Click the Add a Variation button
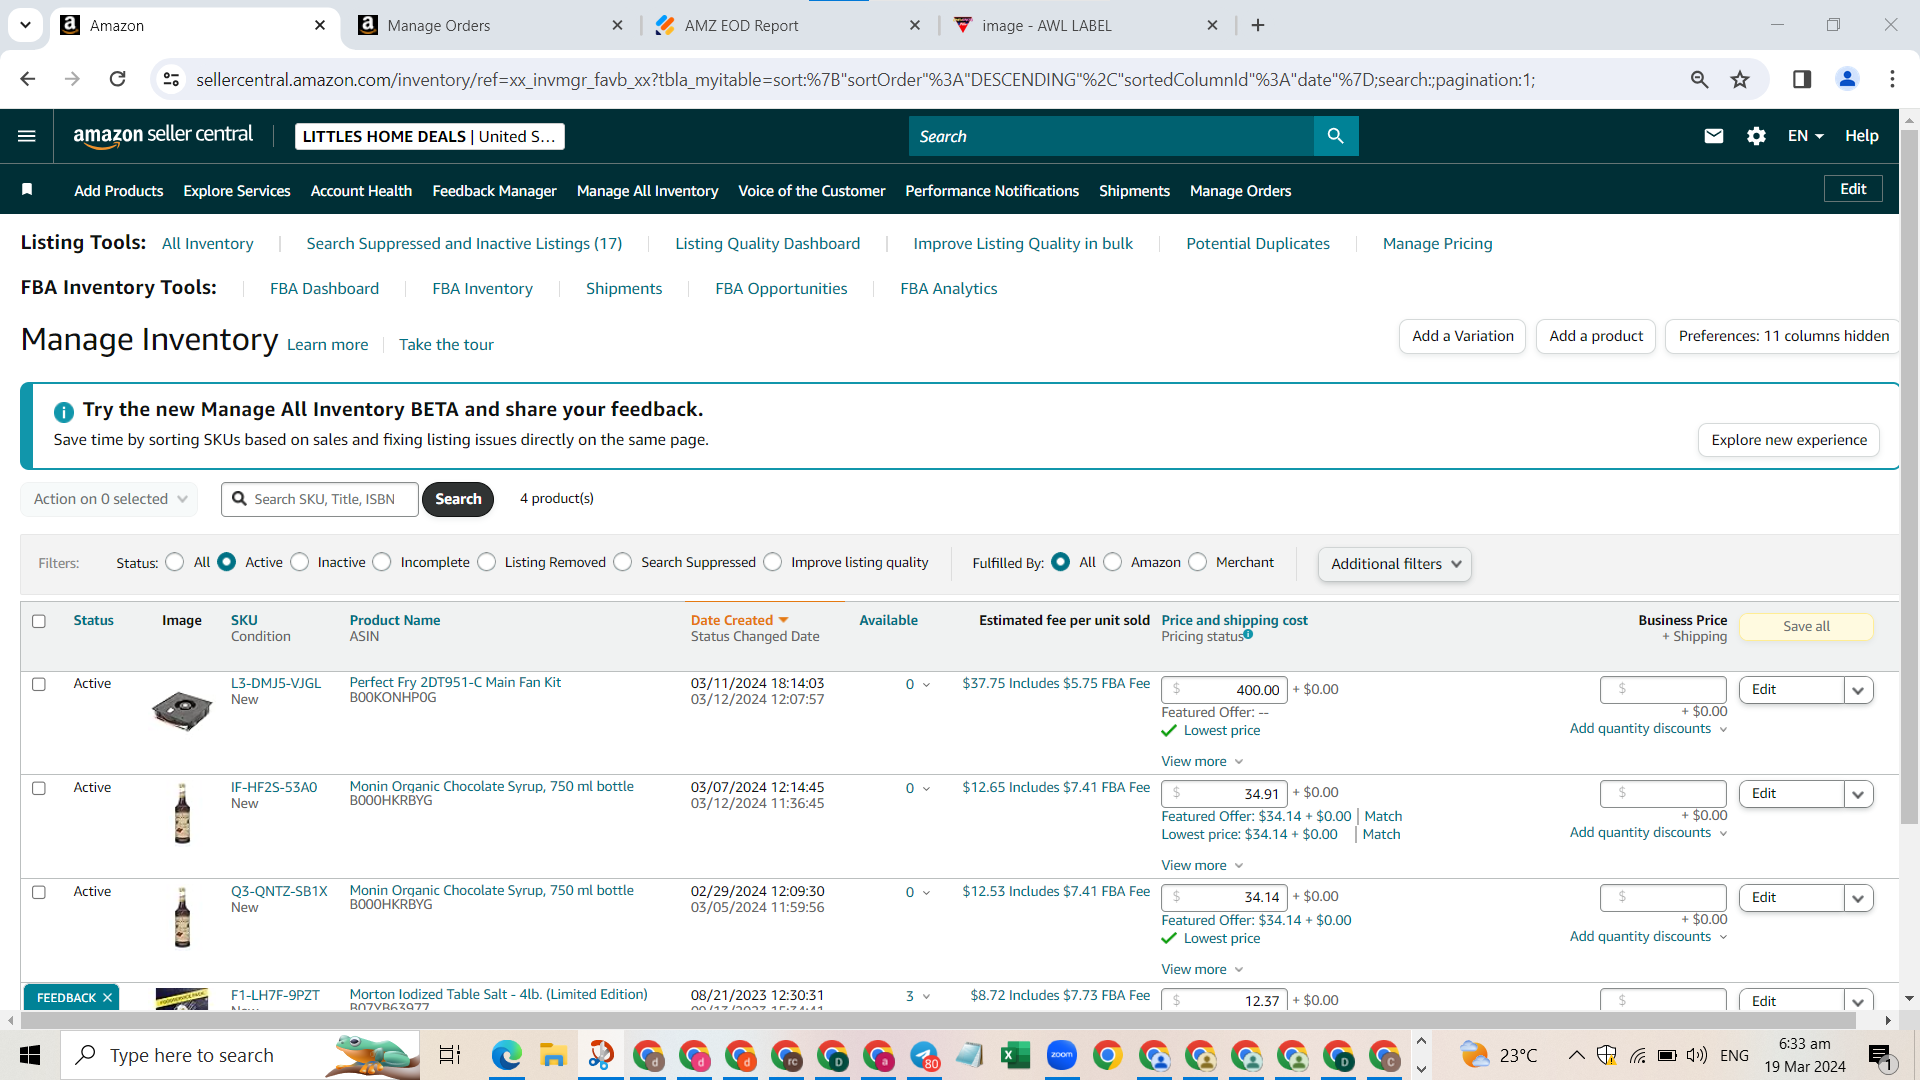This screenshot has width=1920, height=1080. pyautogui.click(x=1462, y=336)
